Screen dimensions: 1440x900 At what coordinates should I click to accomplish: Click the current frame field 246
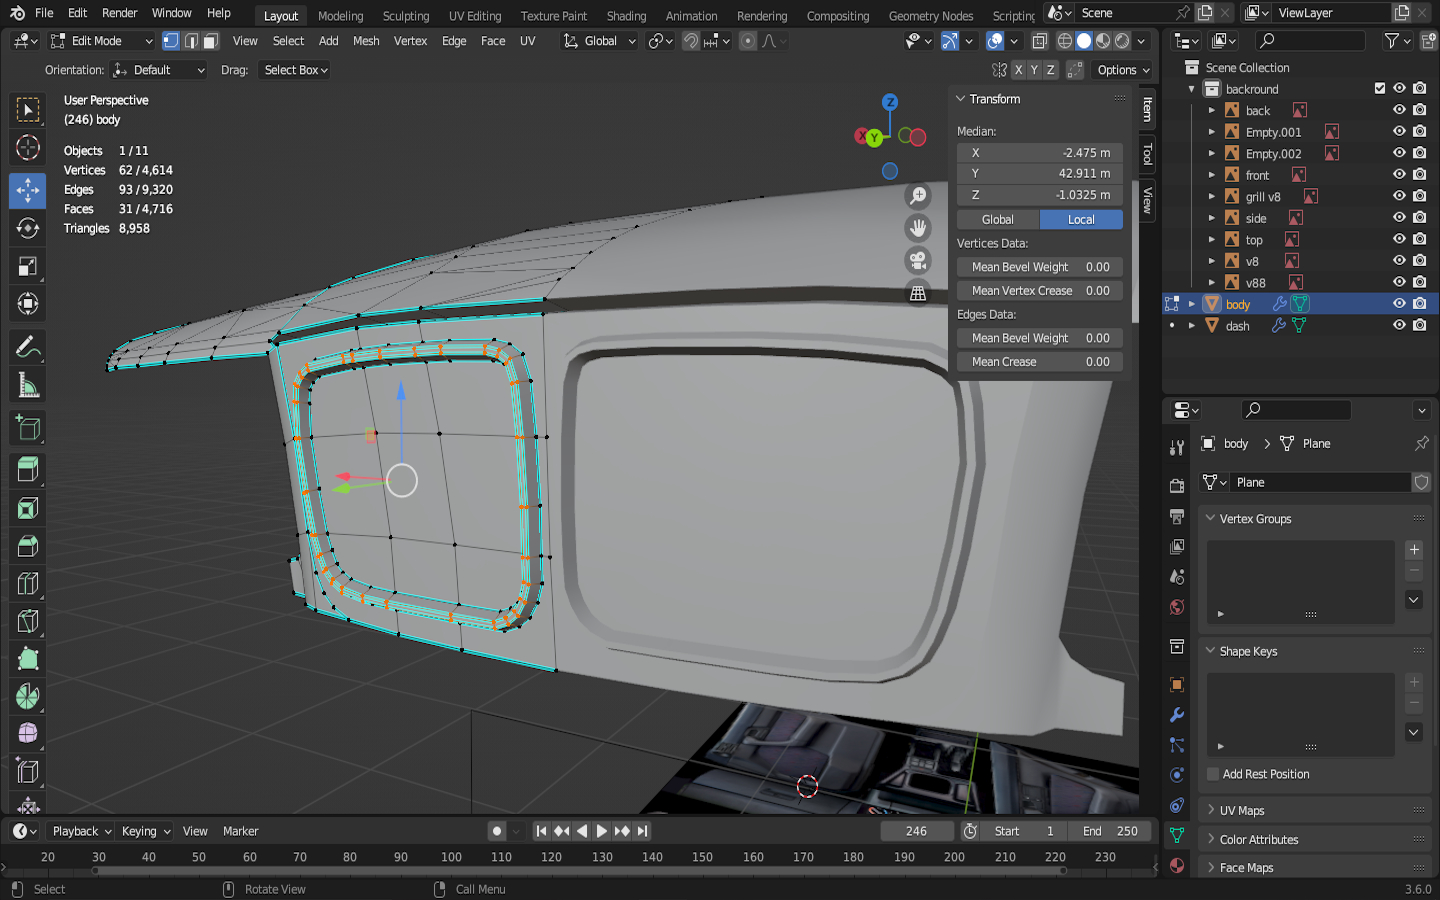[x=916, y=831]
